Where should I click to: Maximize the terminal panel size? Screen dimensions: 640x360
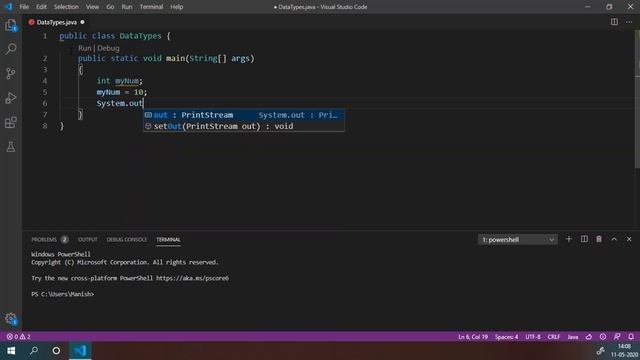[x=614, y=239]
